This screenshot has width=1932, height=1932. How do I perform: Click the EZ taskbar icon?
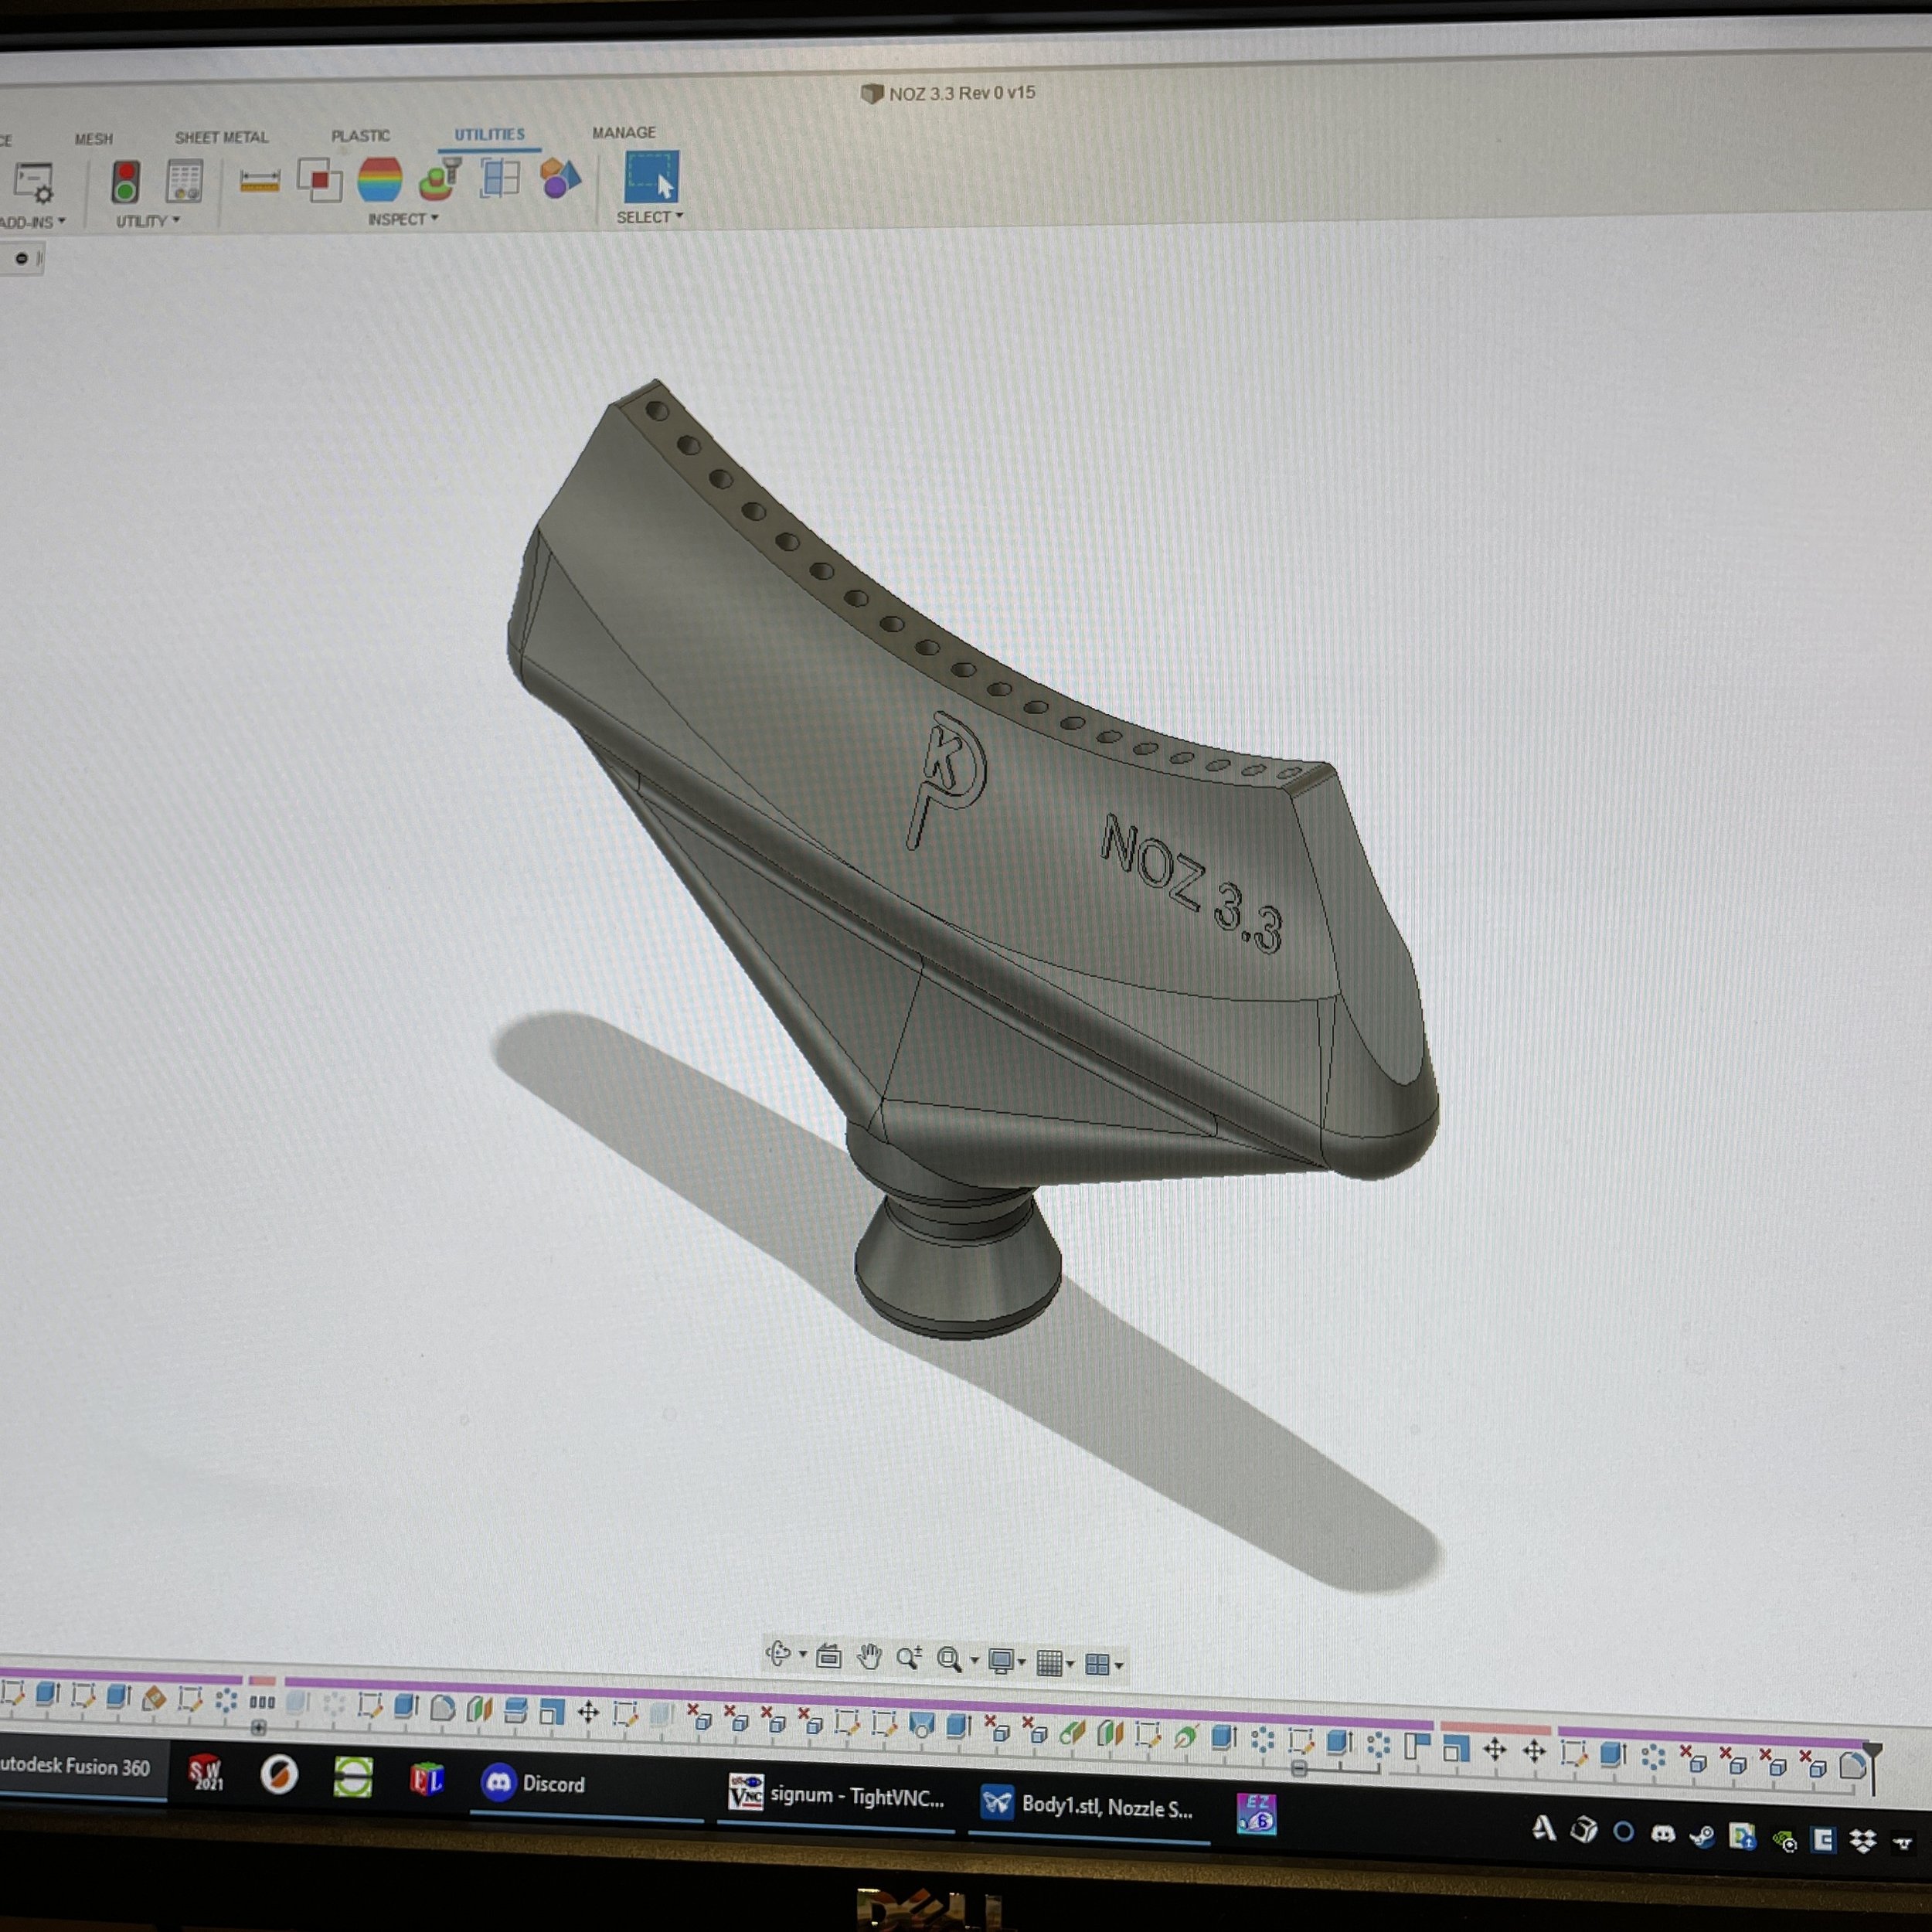pyautogui.click(x=1257, y=1813)
